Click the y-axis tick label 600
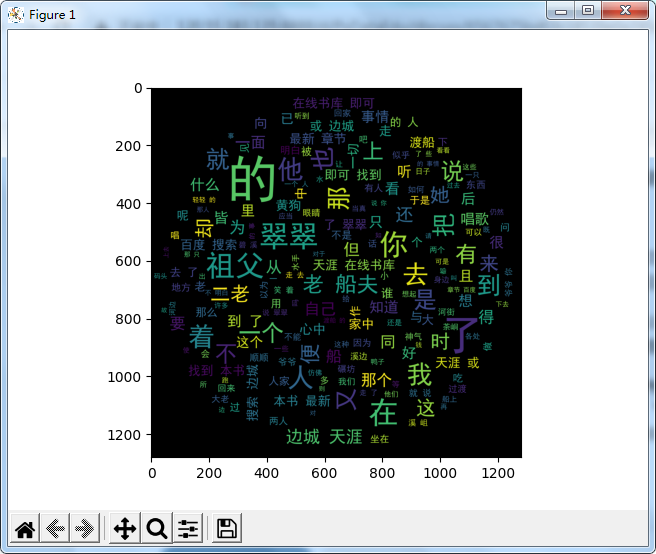The width and height of the screenshot is (656, 554). [x=128, y=262]
